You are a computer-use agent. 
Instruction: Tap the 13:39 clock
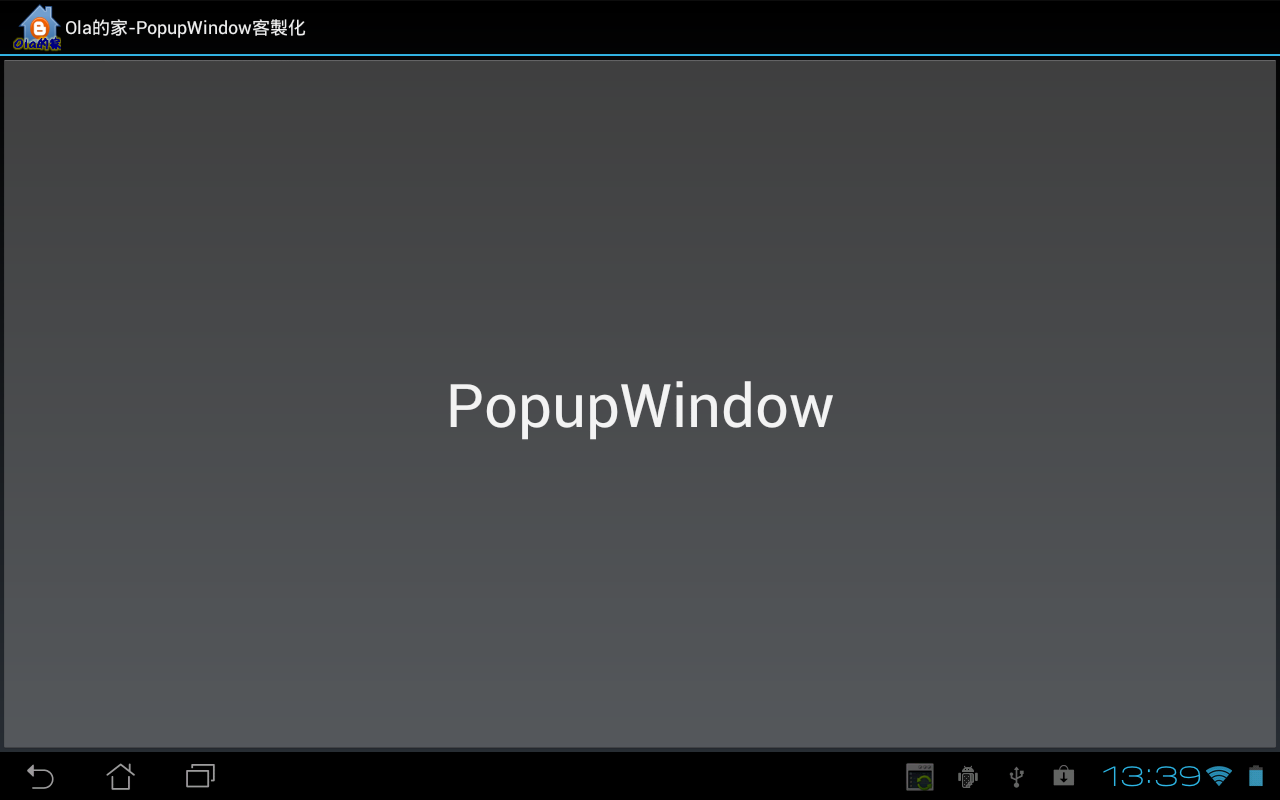[x=1151, y=776]
